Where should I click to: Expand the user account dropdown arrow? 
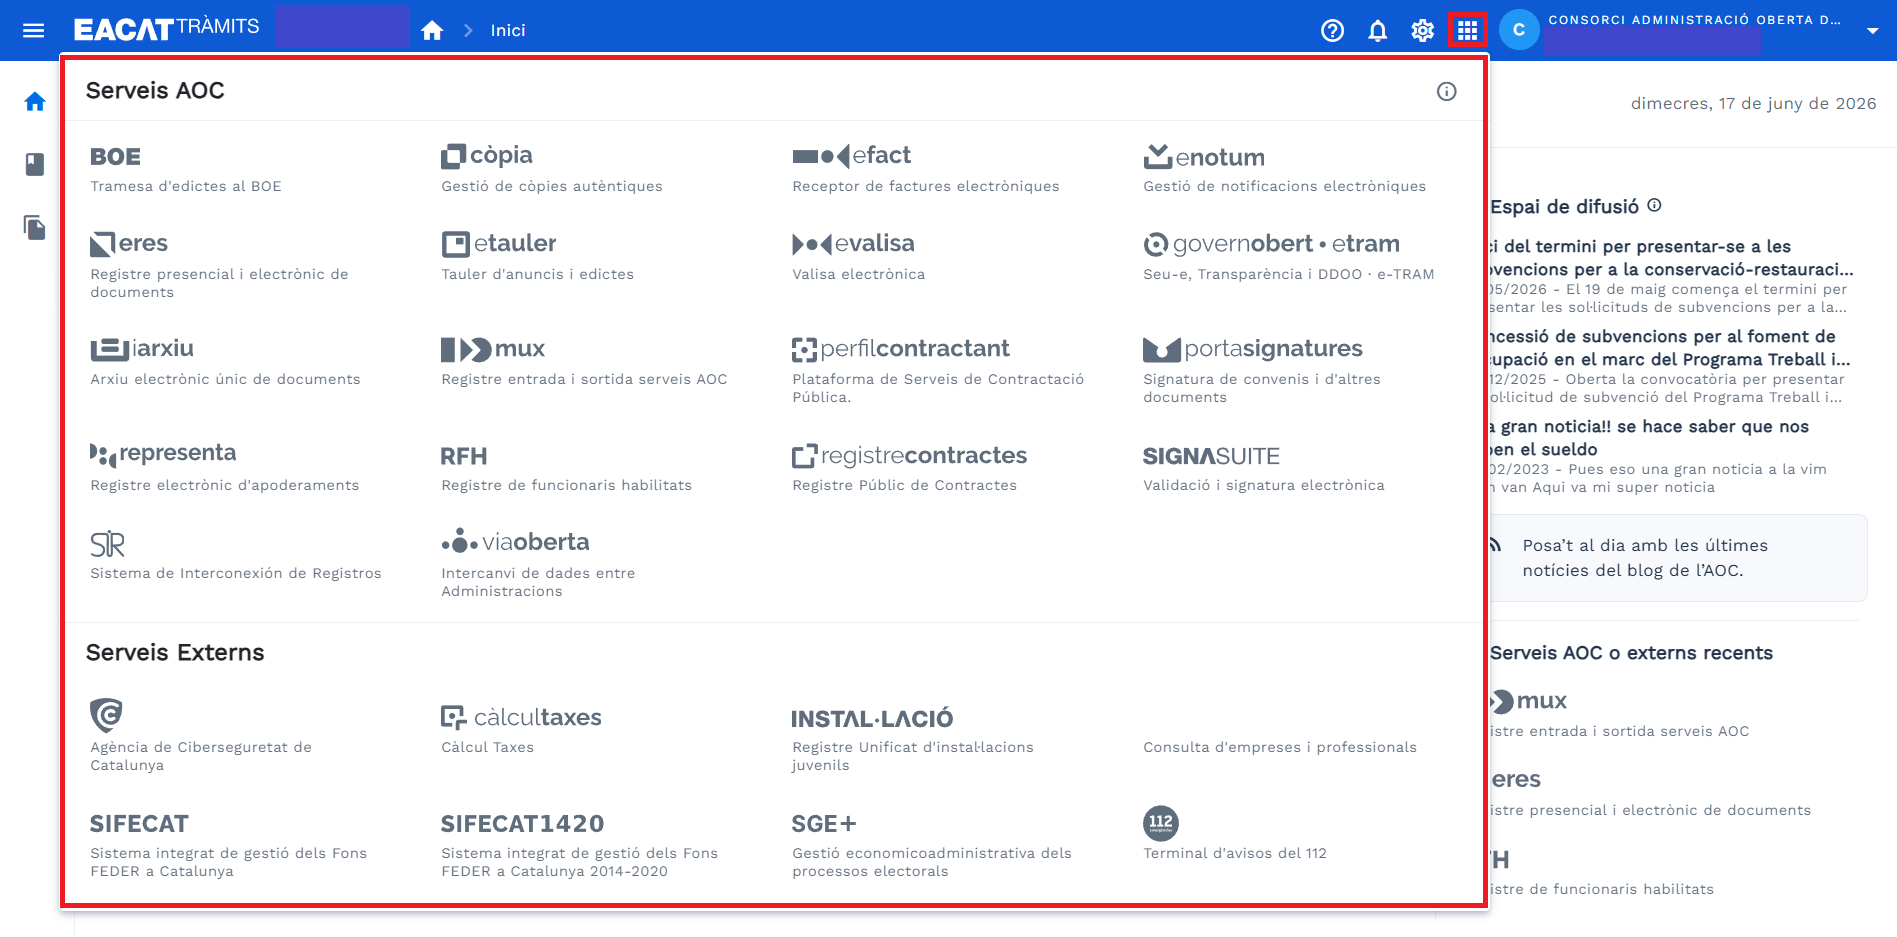pyautogui.click(x=1872, y=30)
